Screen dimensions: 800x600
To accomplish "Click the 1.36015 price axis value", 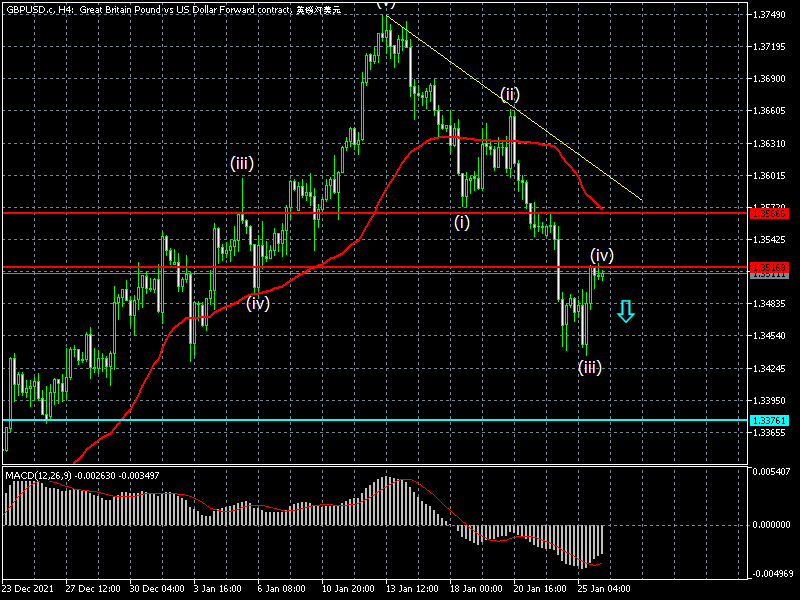I will (769, 176).
